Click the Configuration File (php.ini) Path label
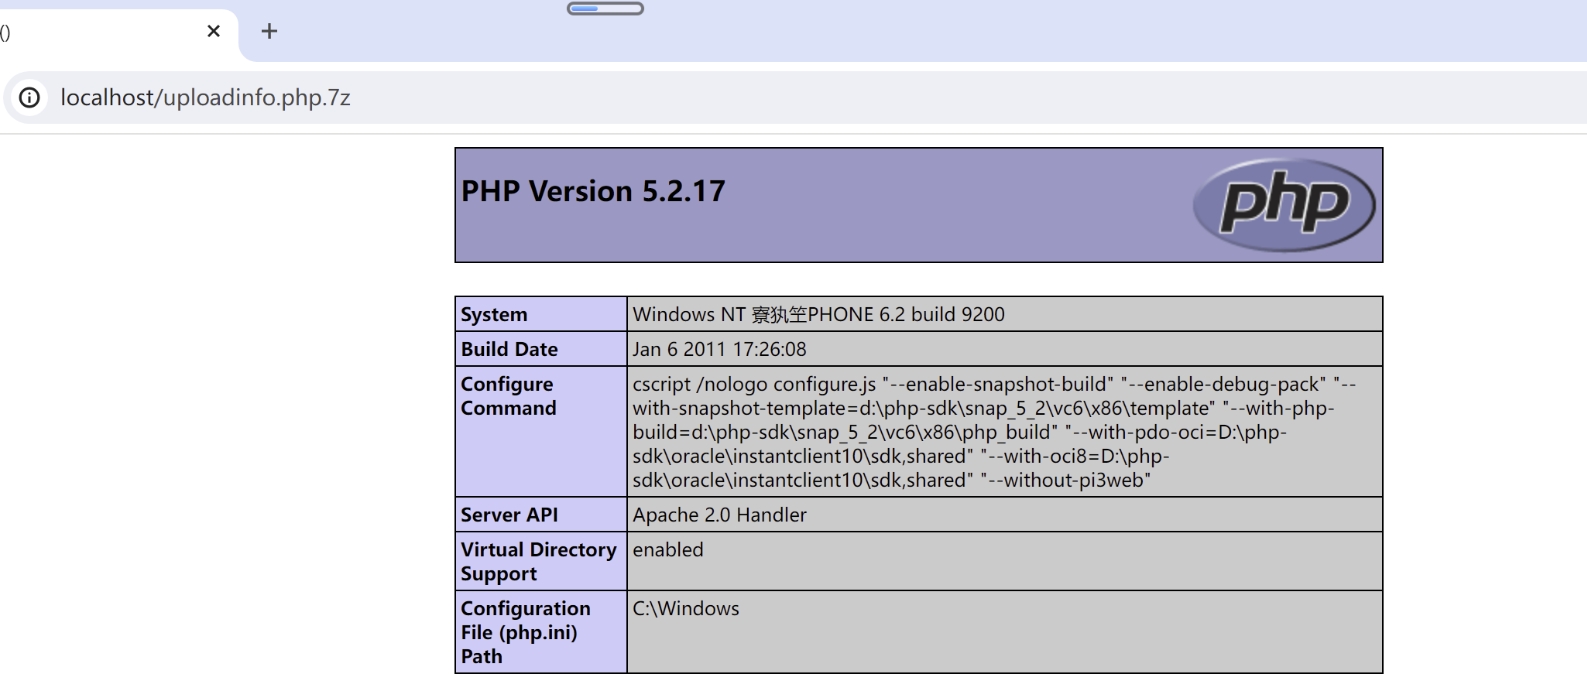This screenshot has width=1587, height=675. tap(526, 632)
